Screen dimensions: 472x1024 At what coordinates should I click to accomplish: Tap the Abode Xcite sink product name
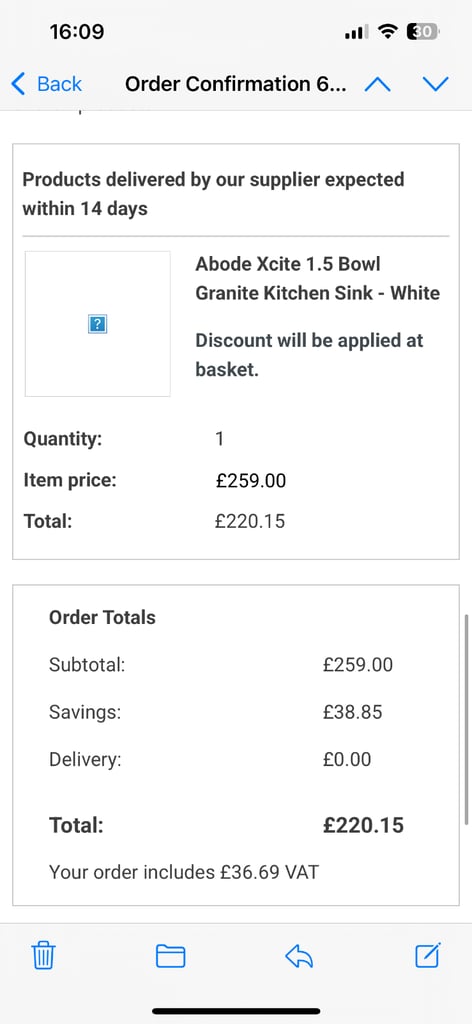click(317, 279)
